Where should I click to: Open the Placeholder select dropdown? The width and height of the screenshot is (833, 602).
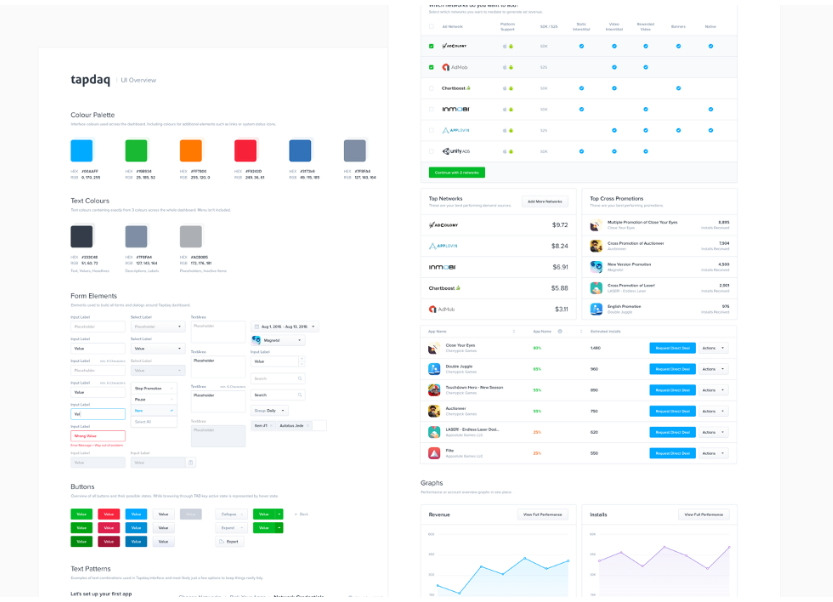[x=158, y=327]
